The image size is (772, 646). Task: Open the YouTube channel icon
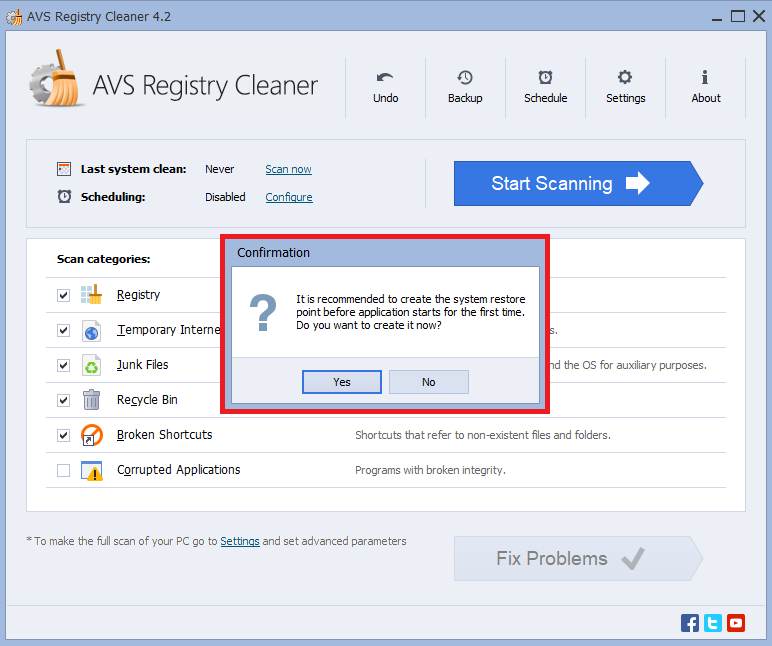[x=736, y=623]
